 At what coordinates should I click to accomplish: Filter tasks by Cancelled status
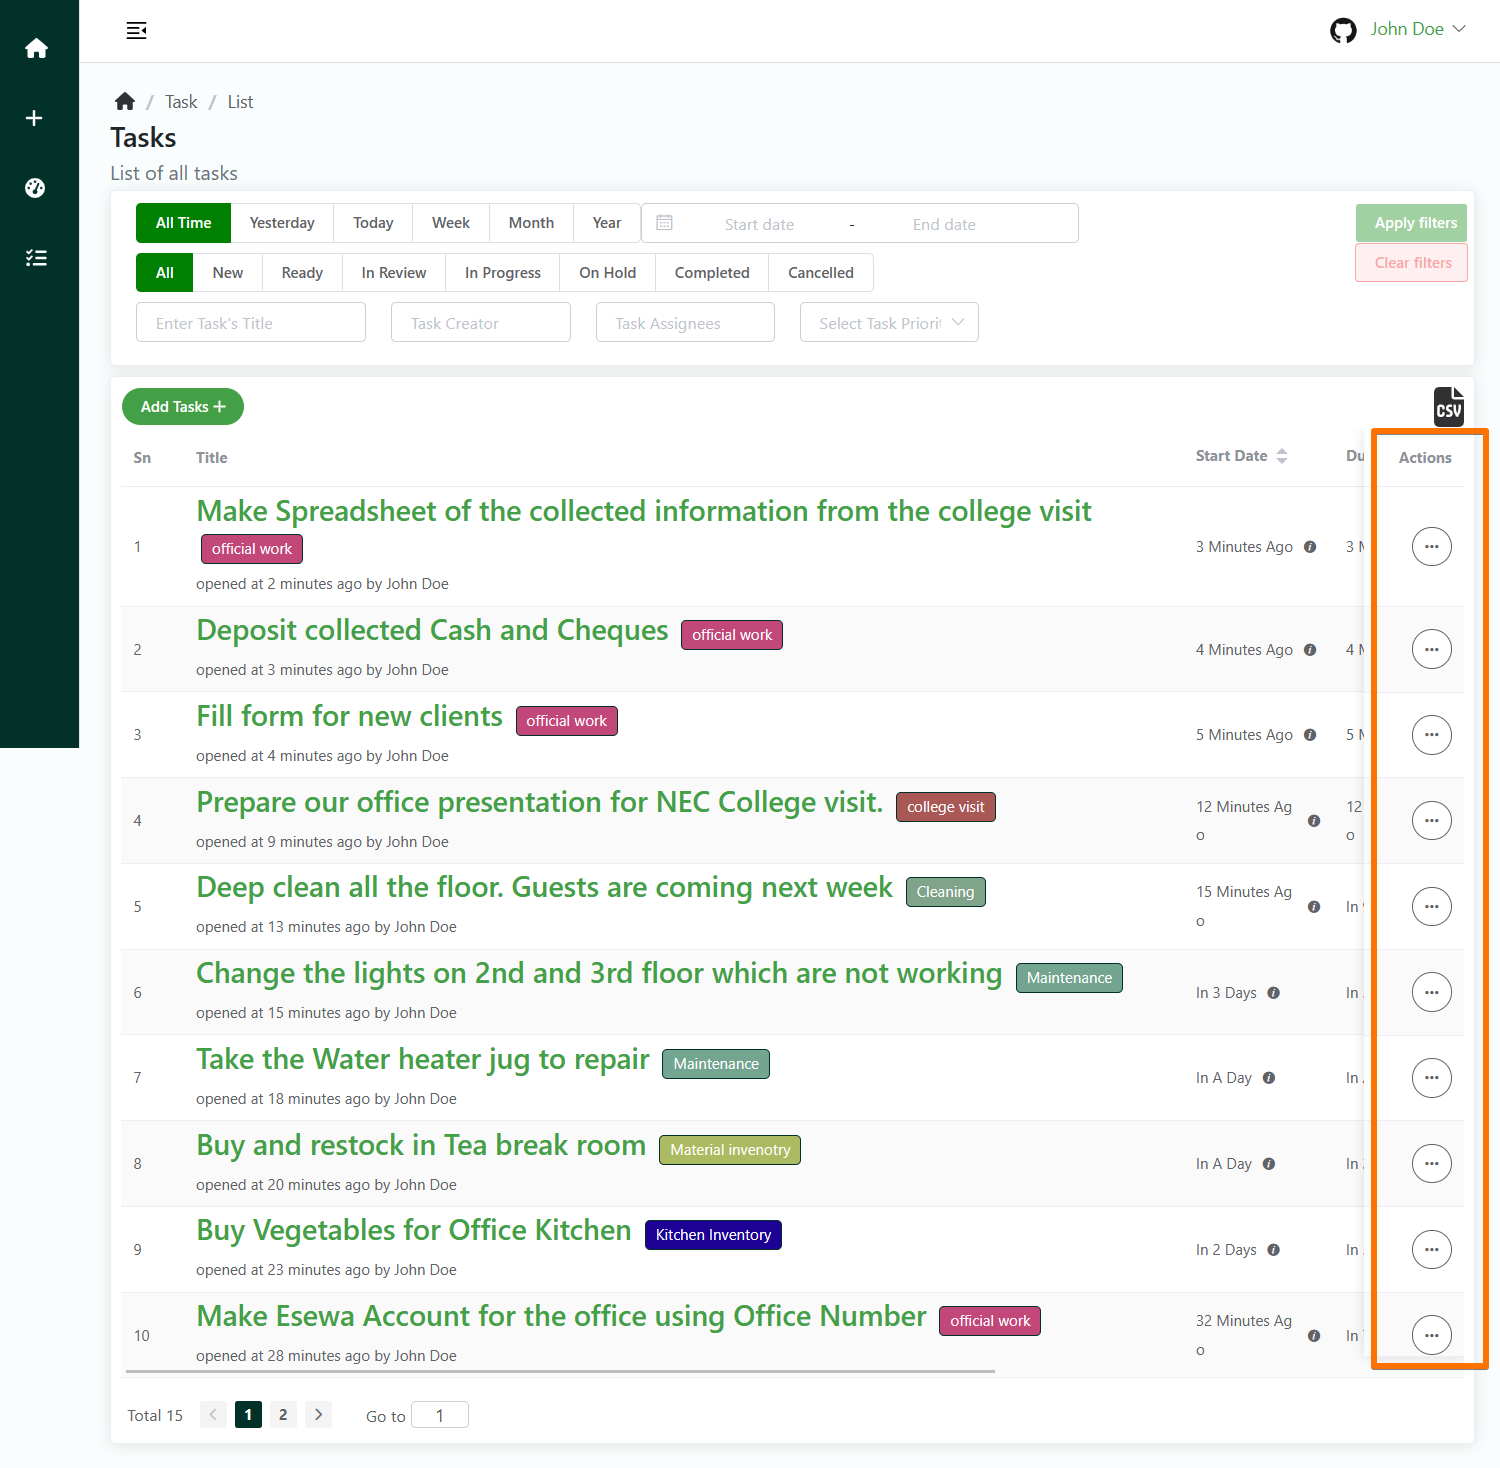pos(821,273)
